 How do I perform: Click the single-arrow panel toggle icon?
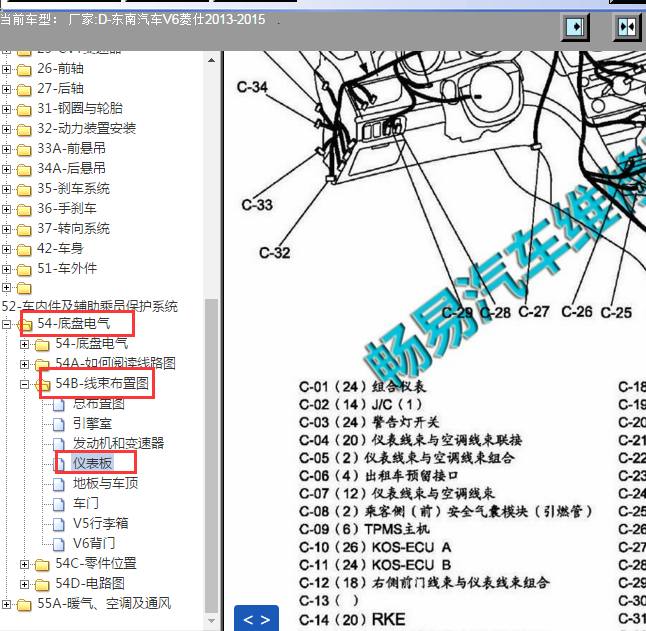(x=575, y=27)
